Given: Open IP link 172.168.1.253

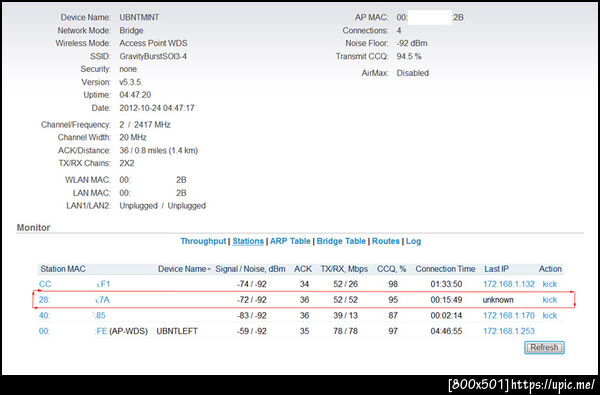Looking at the screenshot, I should (x=509, y=331).
